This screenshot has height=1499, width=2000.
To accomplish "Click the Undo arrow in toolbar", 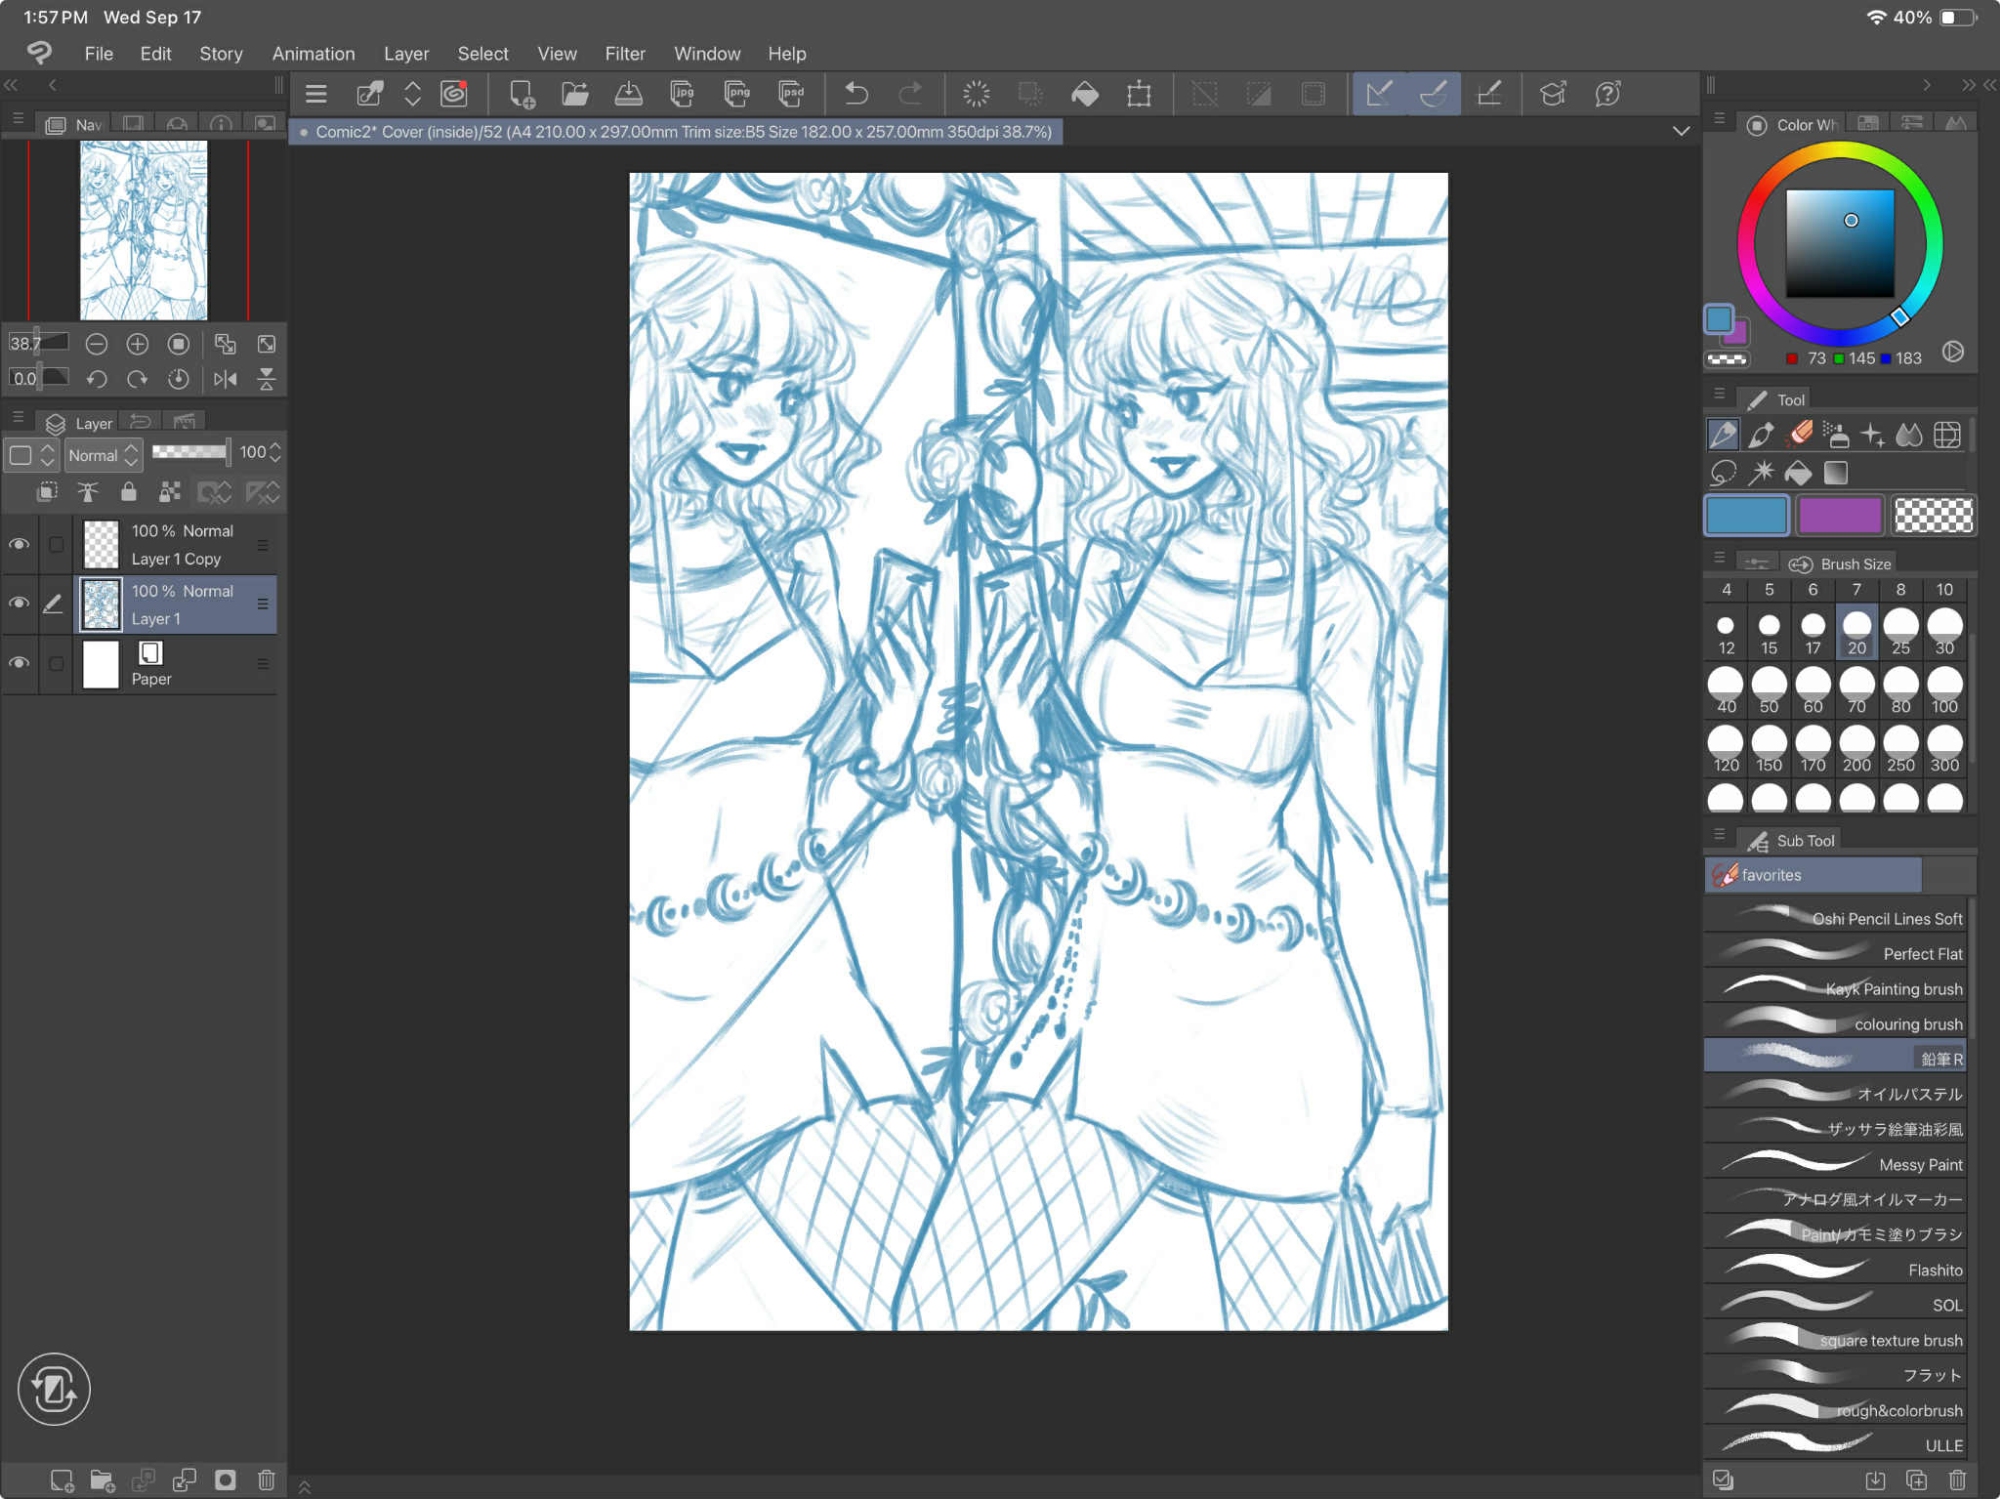I will coord(856,94).
